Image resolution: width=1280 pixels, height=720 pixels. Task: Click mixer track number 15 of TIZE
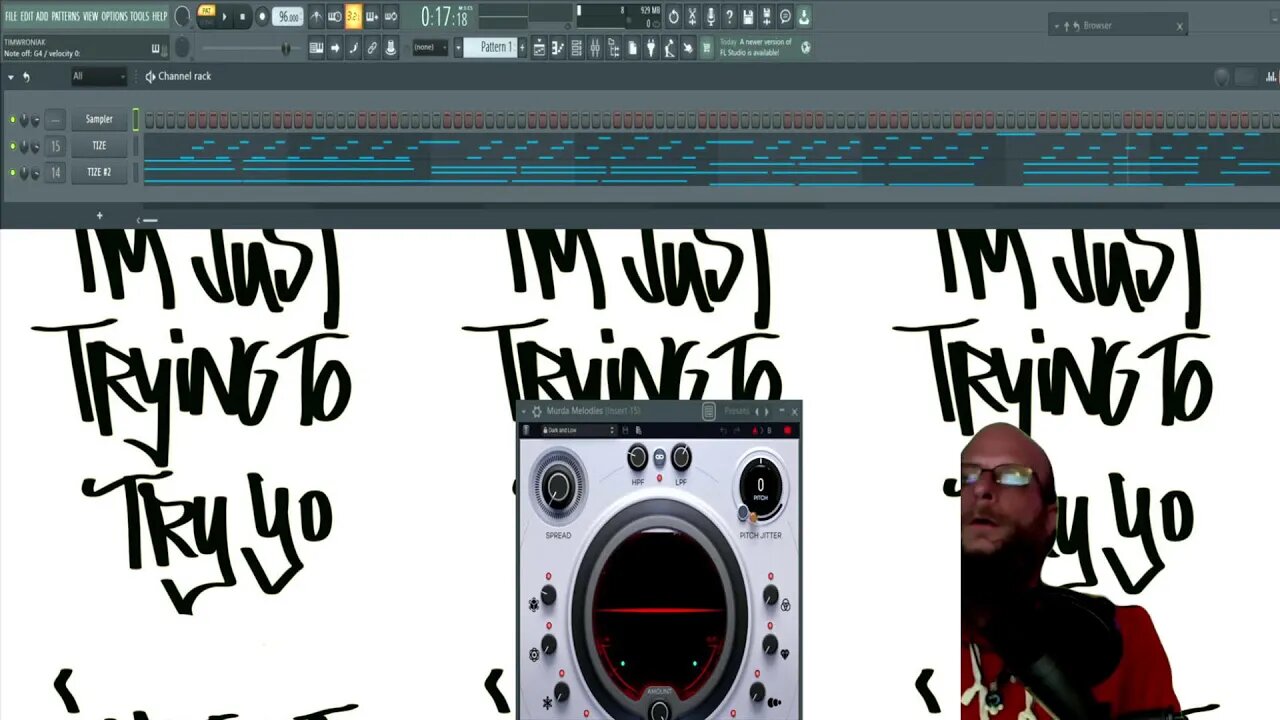coord(55,146)
